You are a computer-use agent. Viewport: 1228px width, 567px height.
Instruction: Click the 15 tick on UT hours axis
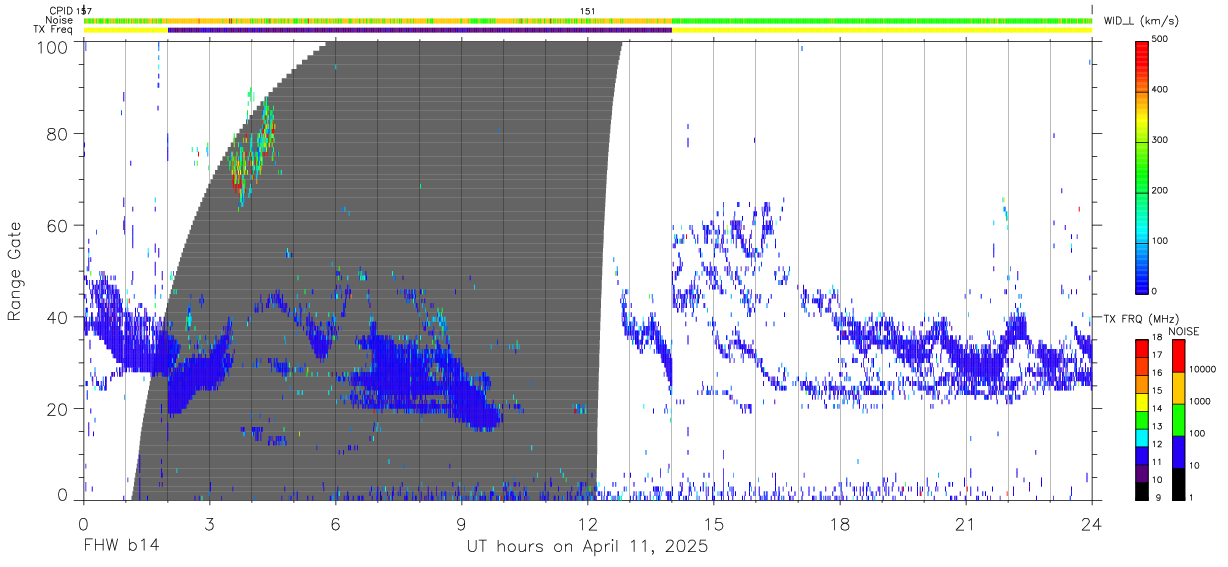[714, 524]
